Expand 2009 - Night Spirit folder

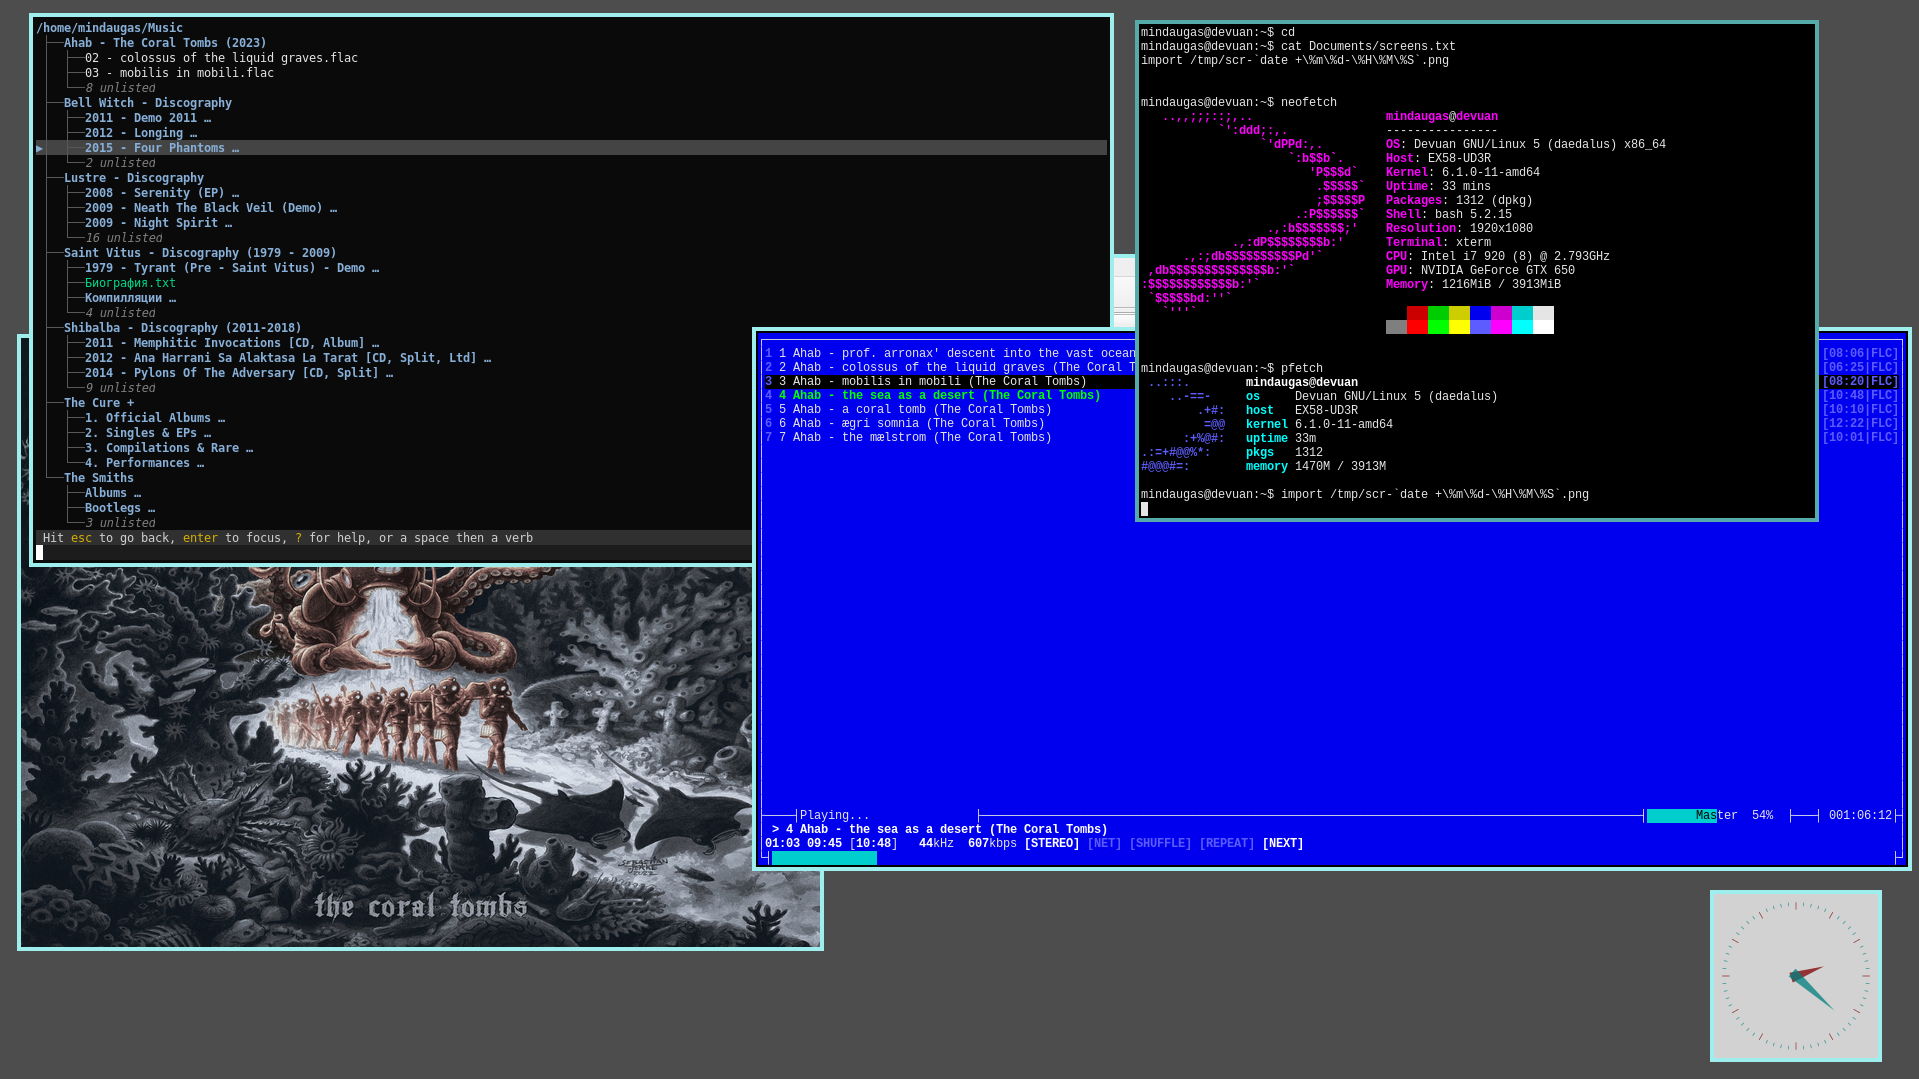click(158, 223)
